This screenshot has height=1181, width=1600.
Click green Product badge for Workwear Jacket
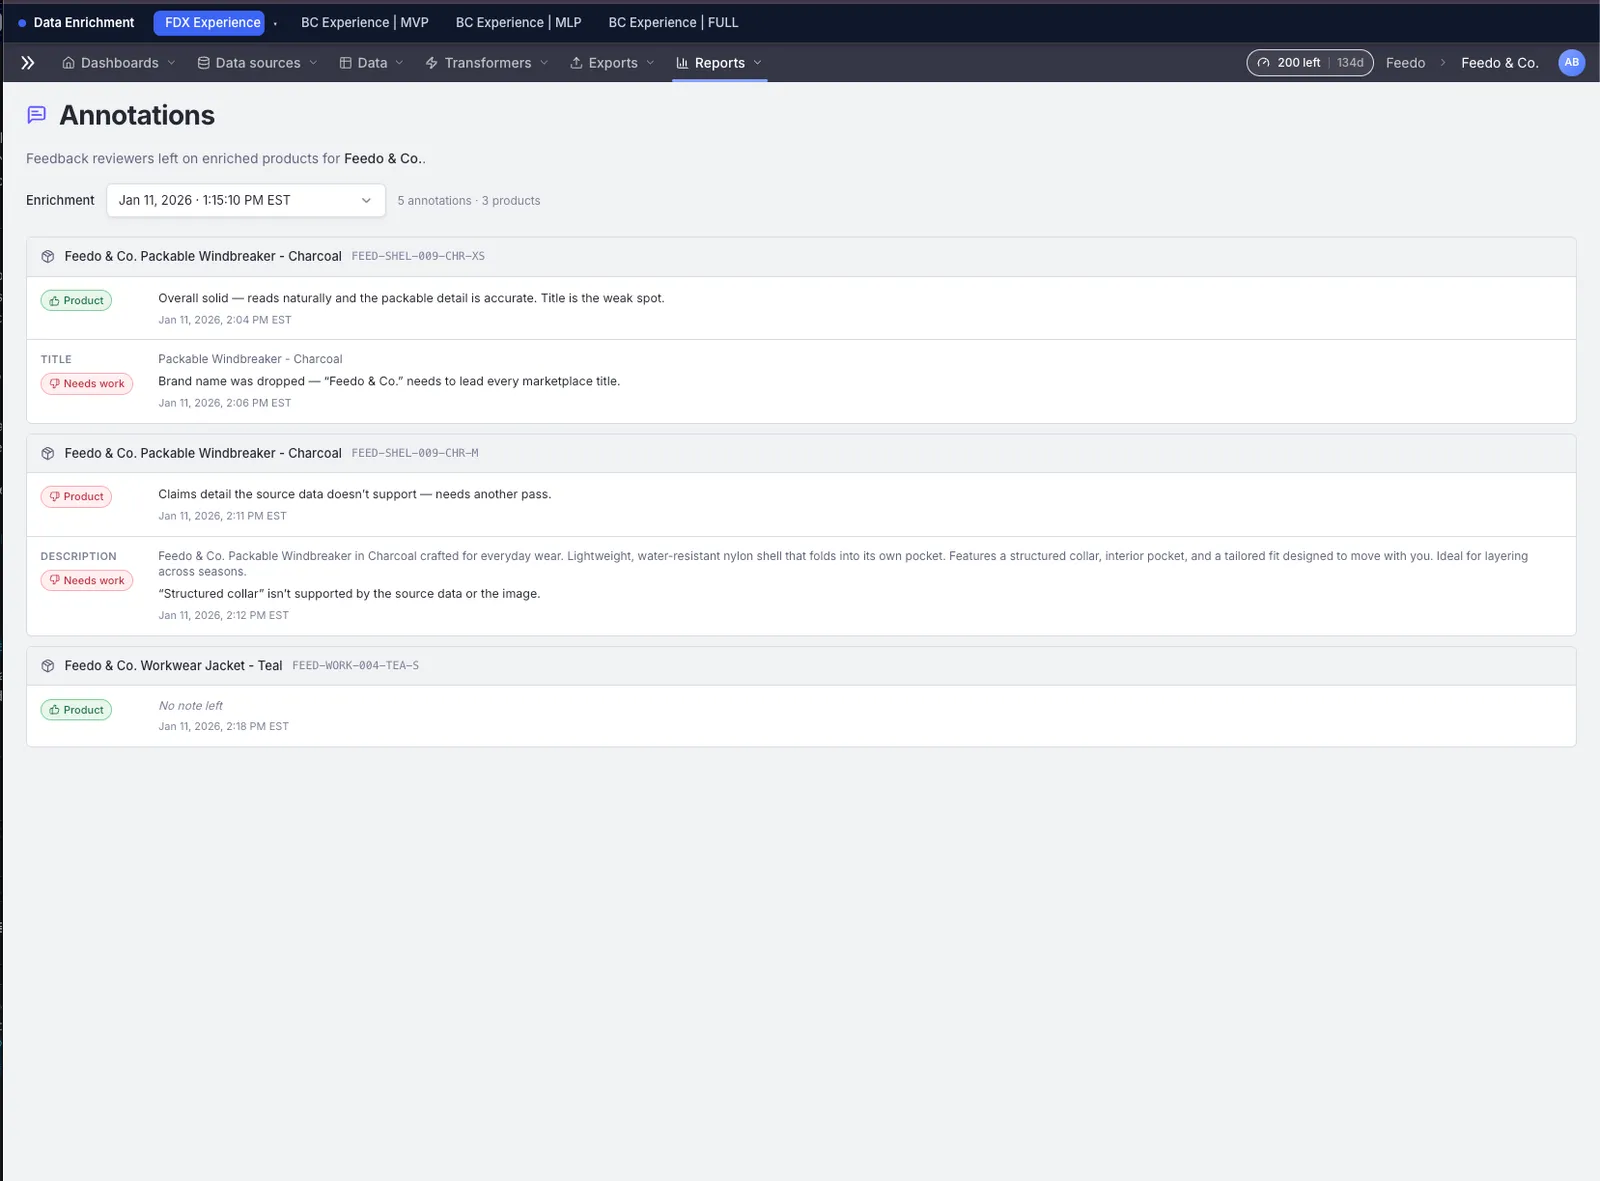tap(76, 710)
